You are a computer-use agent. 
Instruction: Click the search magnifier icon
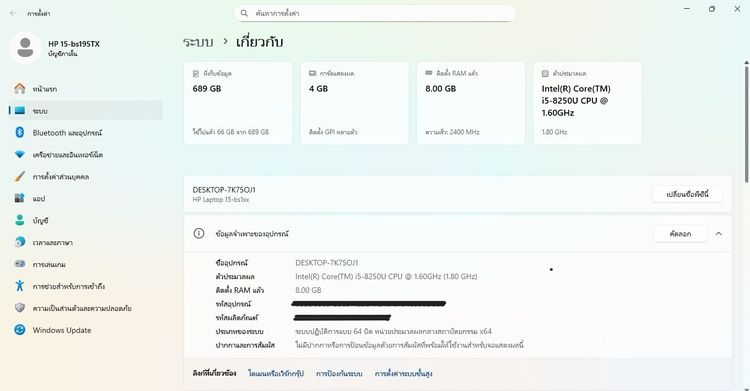(x=244, y=13)
